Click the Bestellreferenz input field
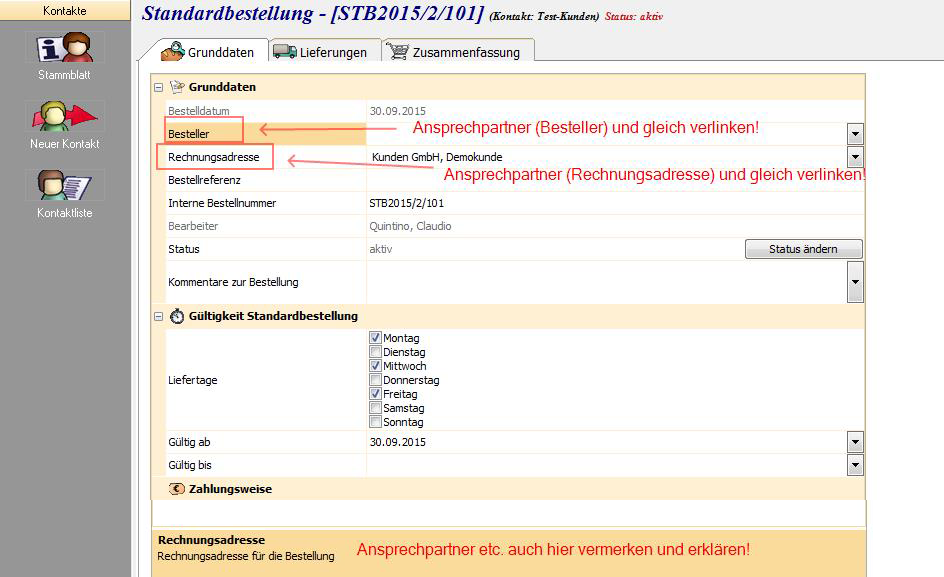Image resolution: width=944 pixels, height=577 pixels. click(x=614, y=181)
